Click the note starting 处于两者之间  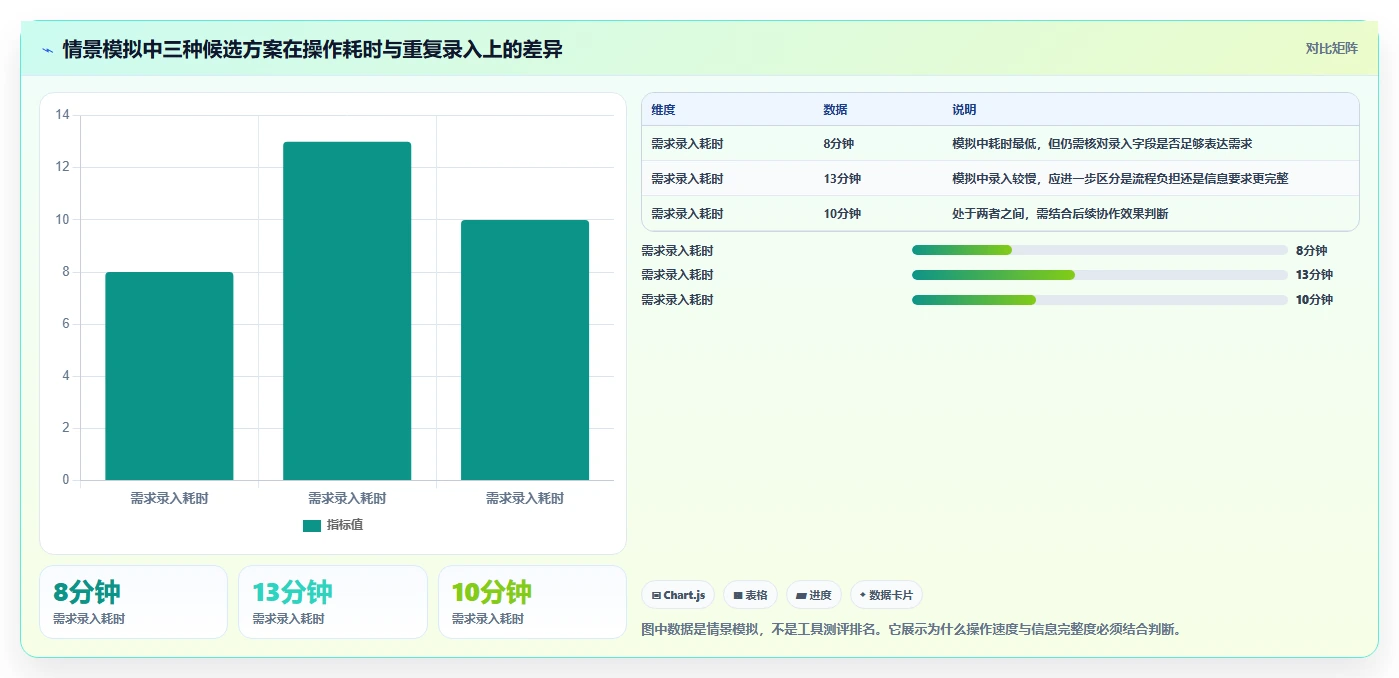[1060, 214]
